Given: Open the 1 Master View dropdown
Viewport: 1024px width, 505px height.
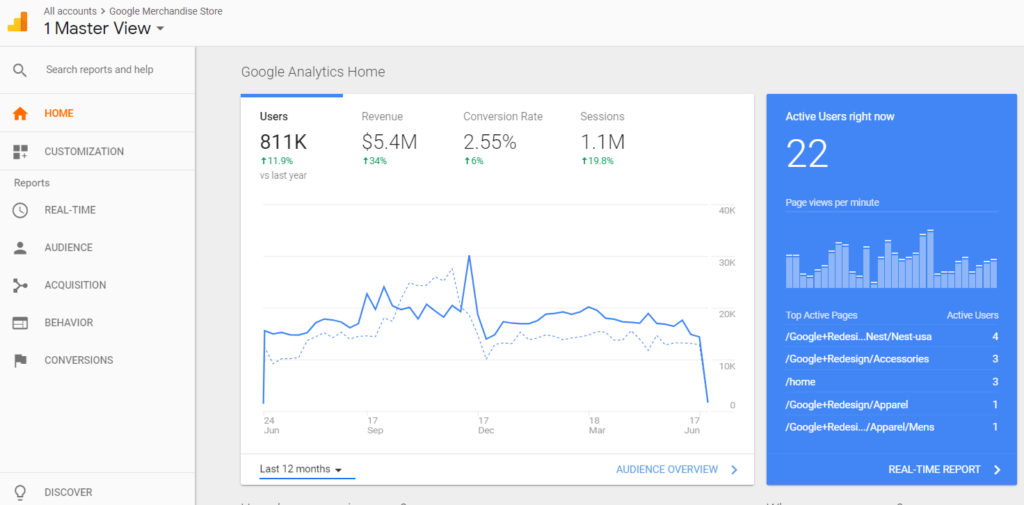Looking at the screenshot, I should point(104,28).
